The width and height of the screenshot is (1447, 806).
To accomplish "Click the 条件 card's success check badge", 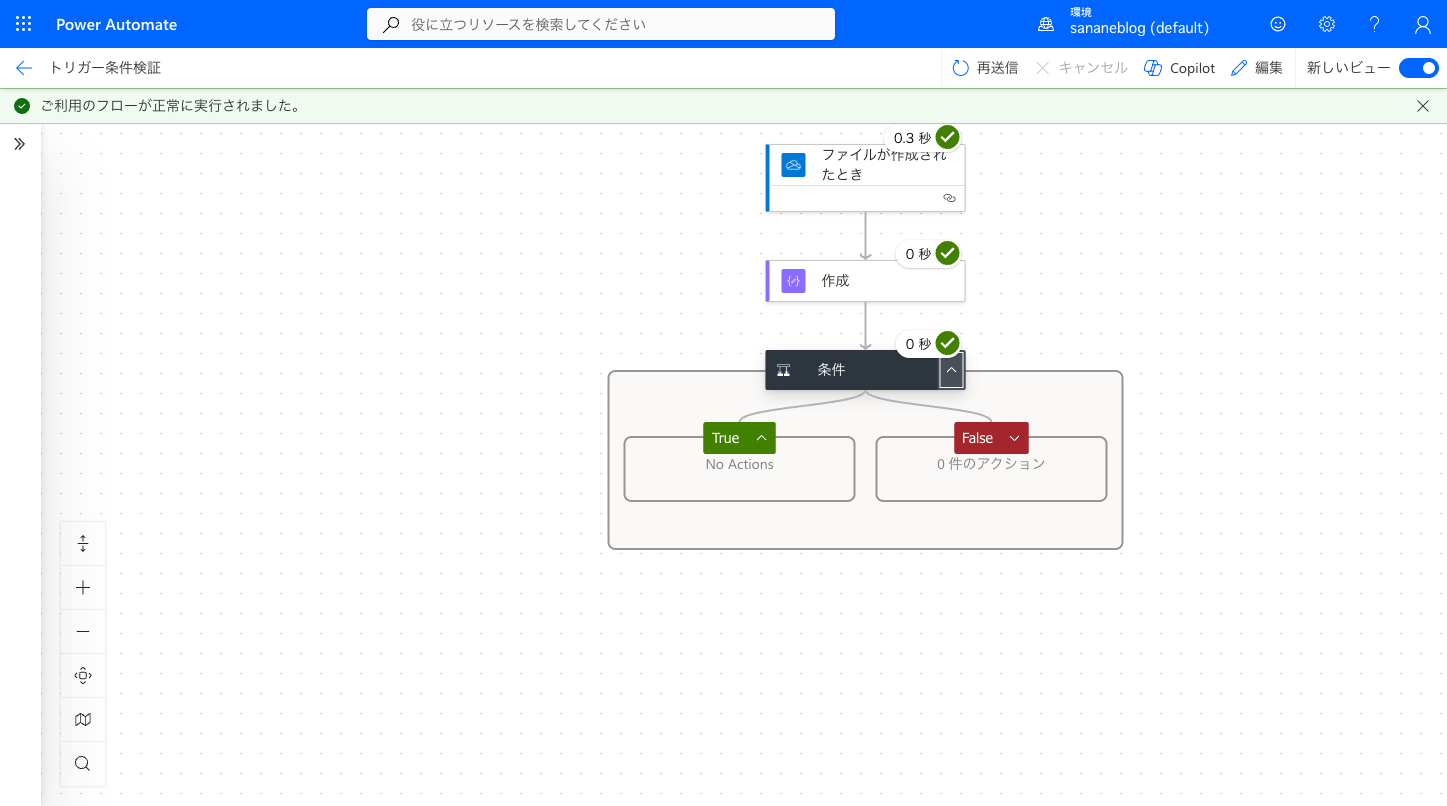I will pos(948,343).
